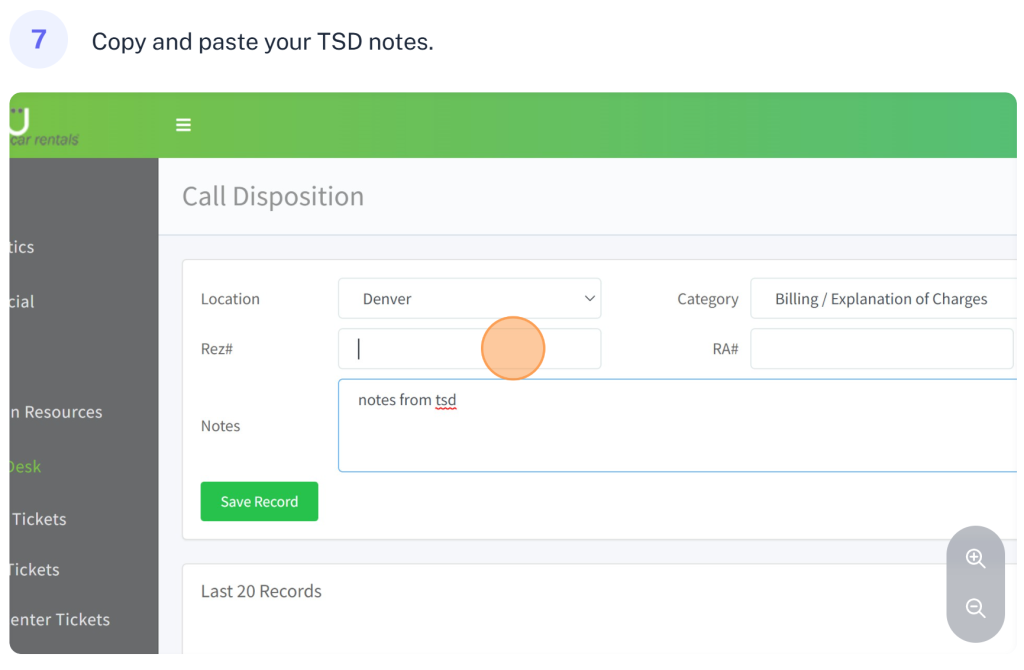
Task: Select the sidebar item ending in "tics"
Action: 22,247
